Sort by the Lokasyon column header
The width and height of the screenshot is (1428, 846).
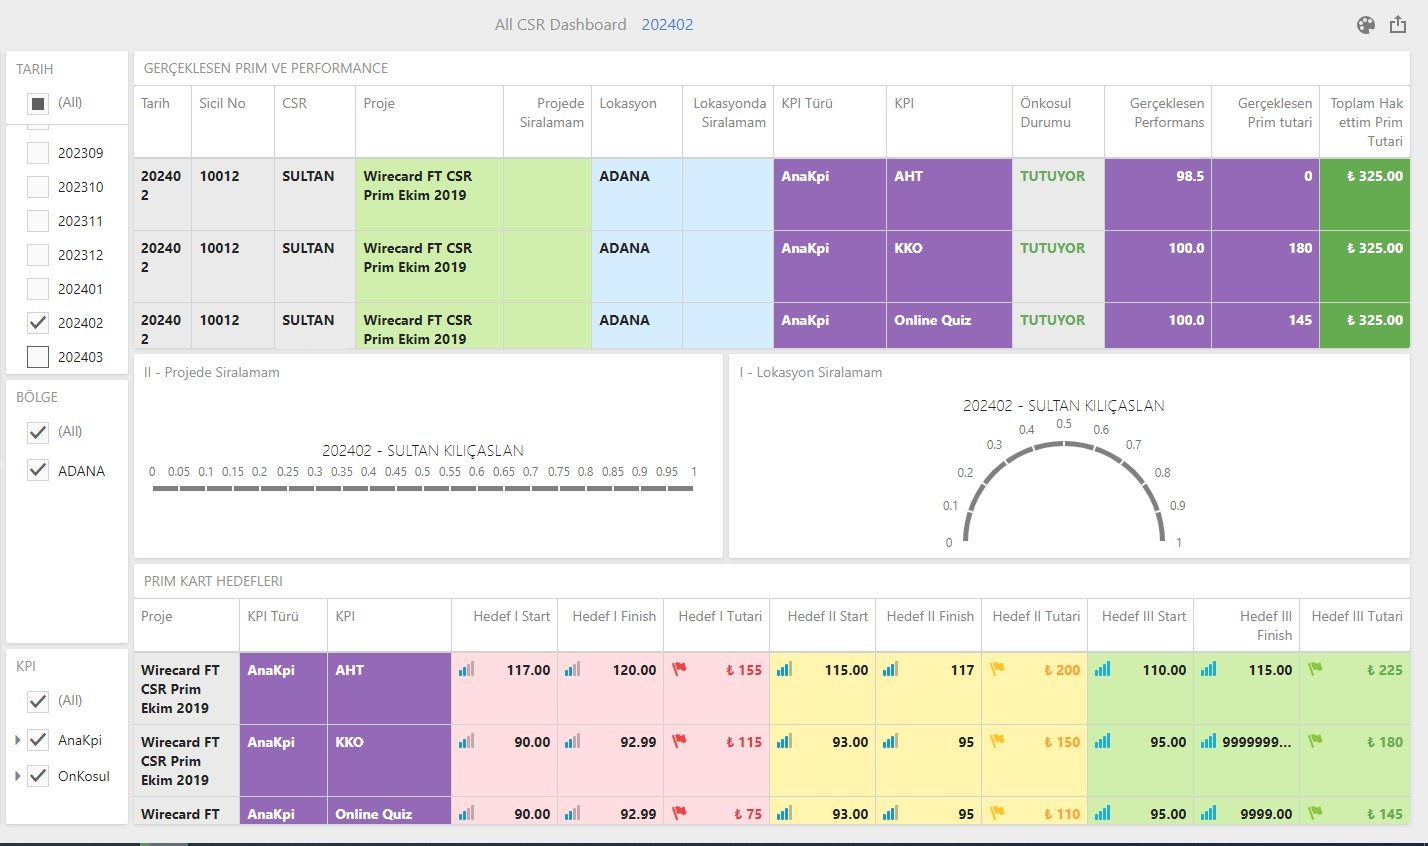click(x=637, y=122)
